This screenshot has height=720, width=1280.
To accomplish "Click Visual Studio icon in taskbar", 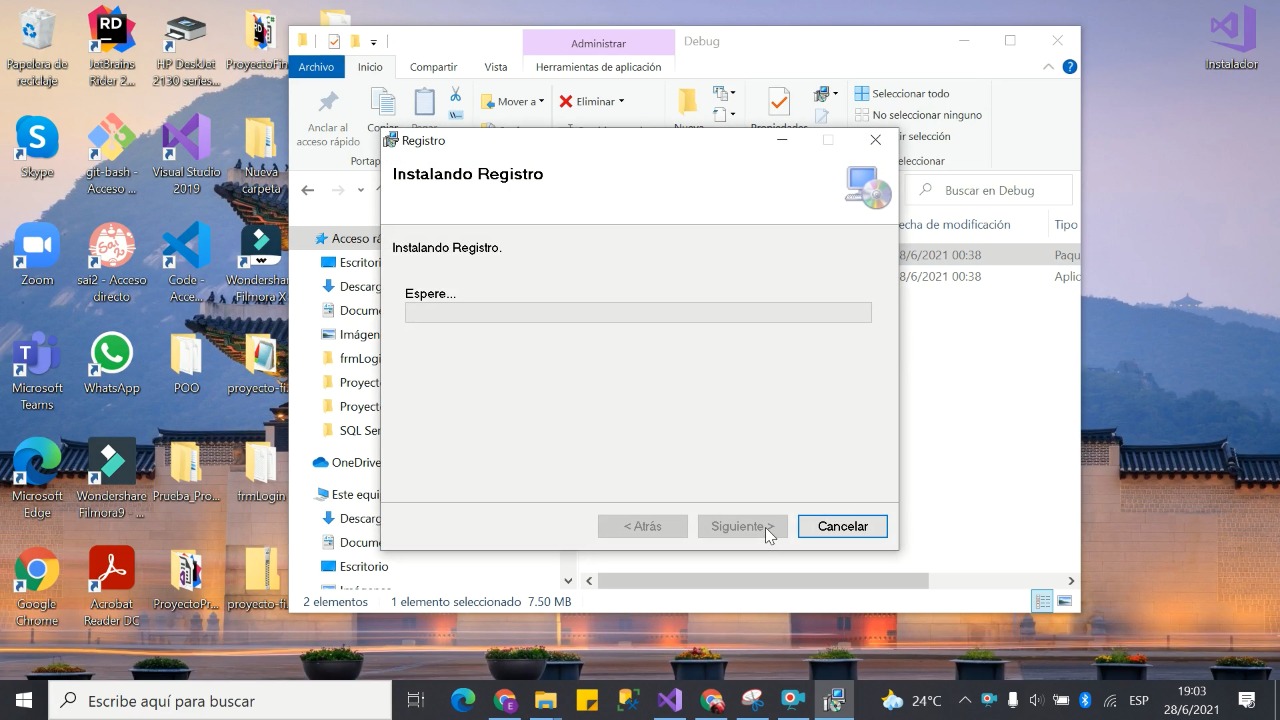I will (669, 700).
